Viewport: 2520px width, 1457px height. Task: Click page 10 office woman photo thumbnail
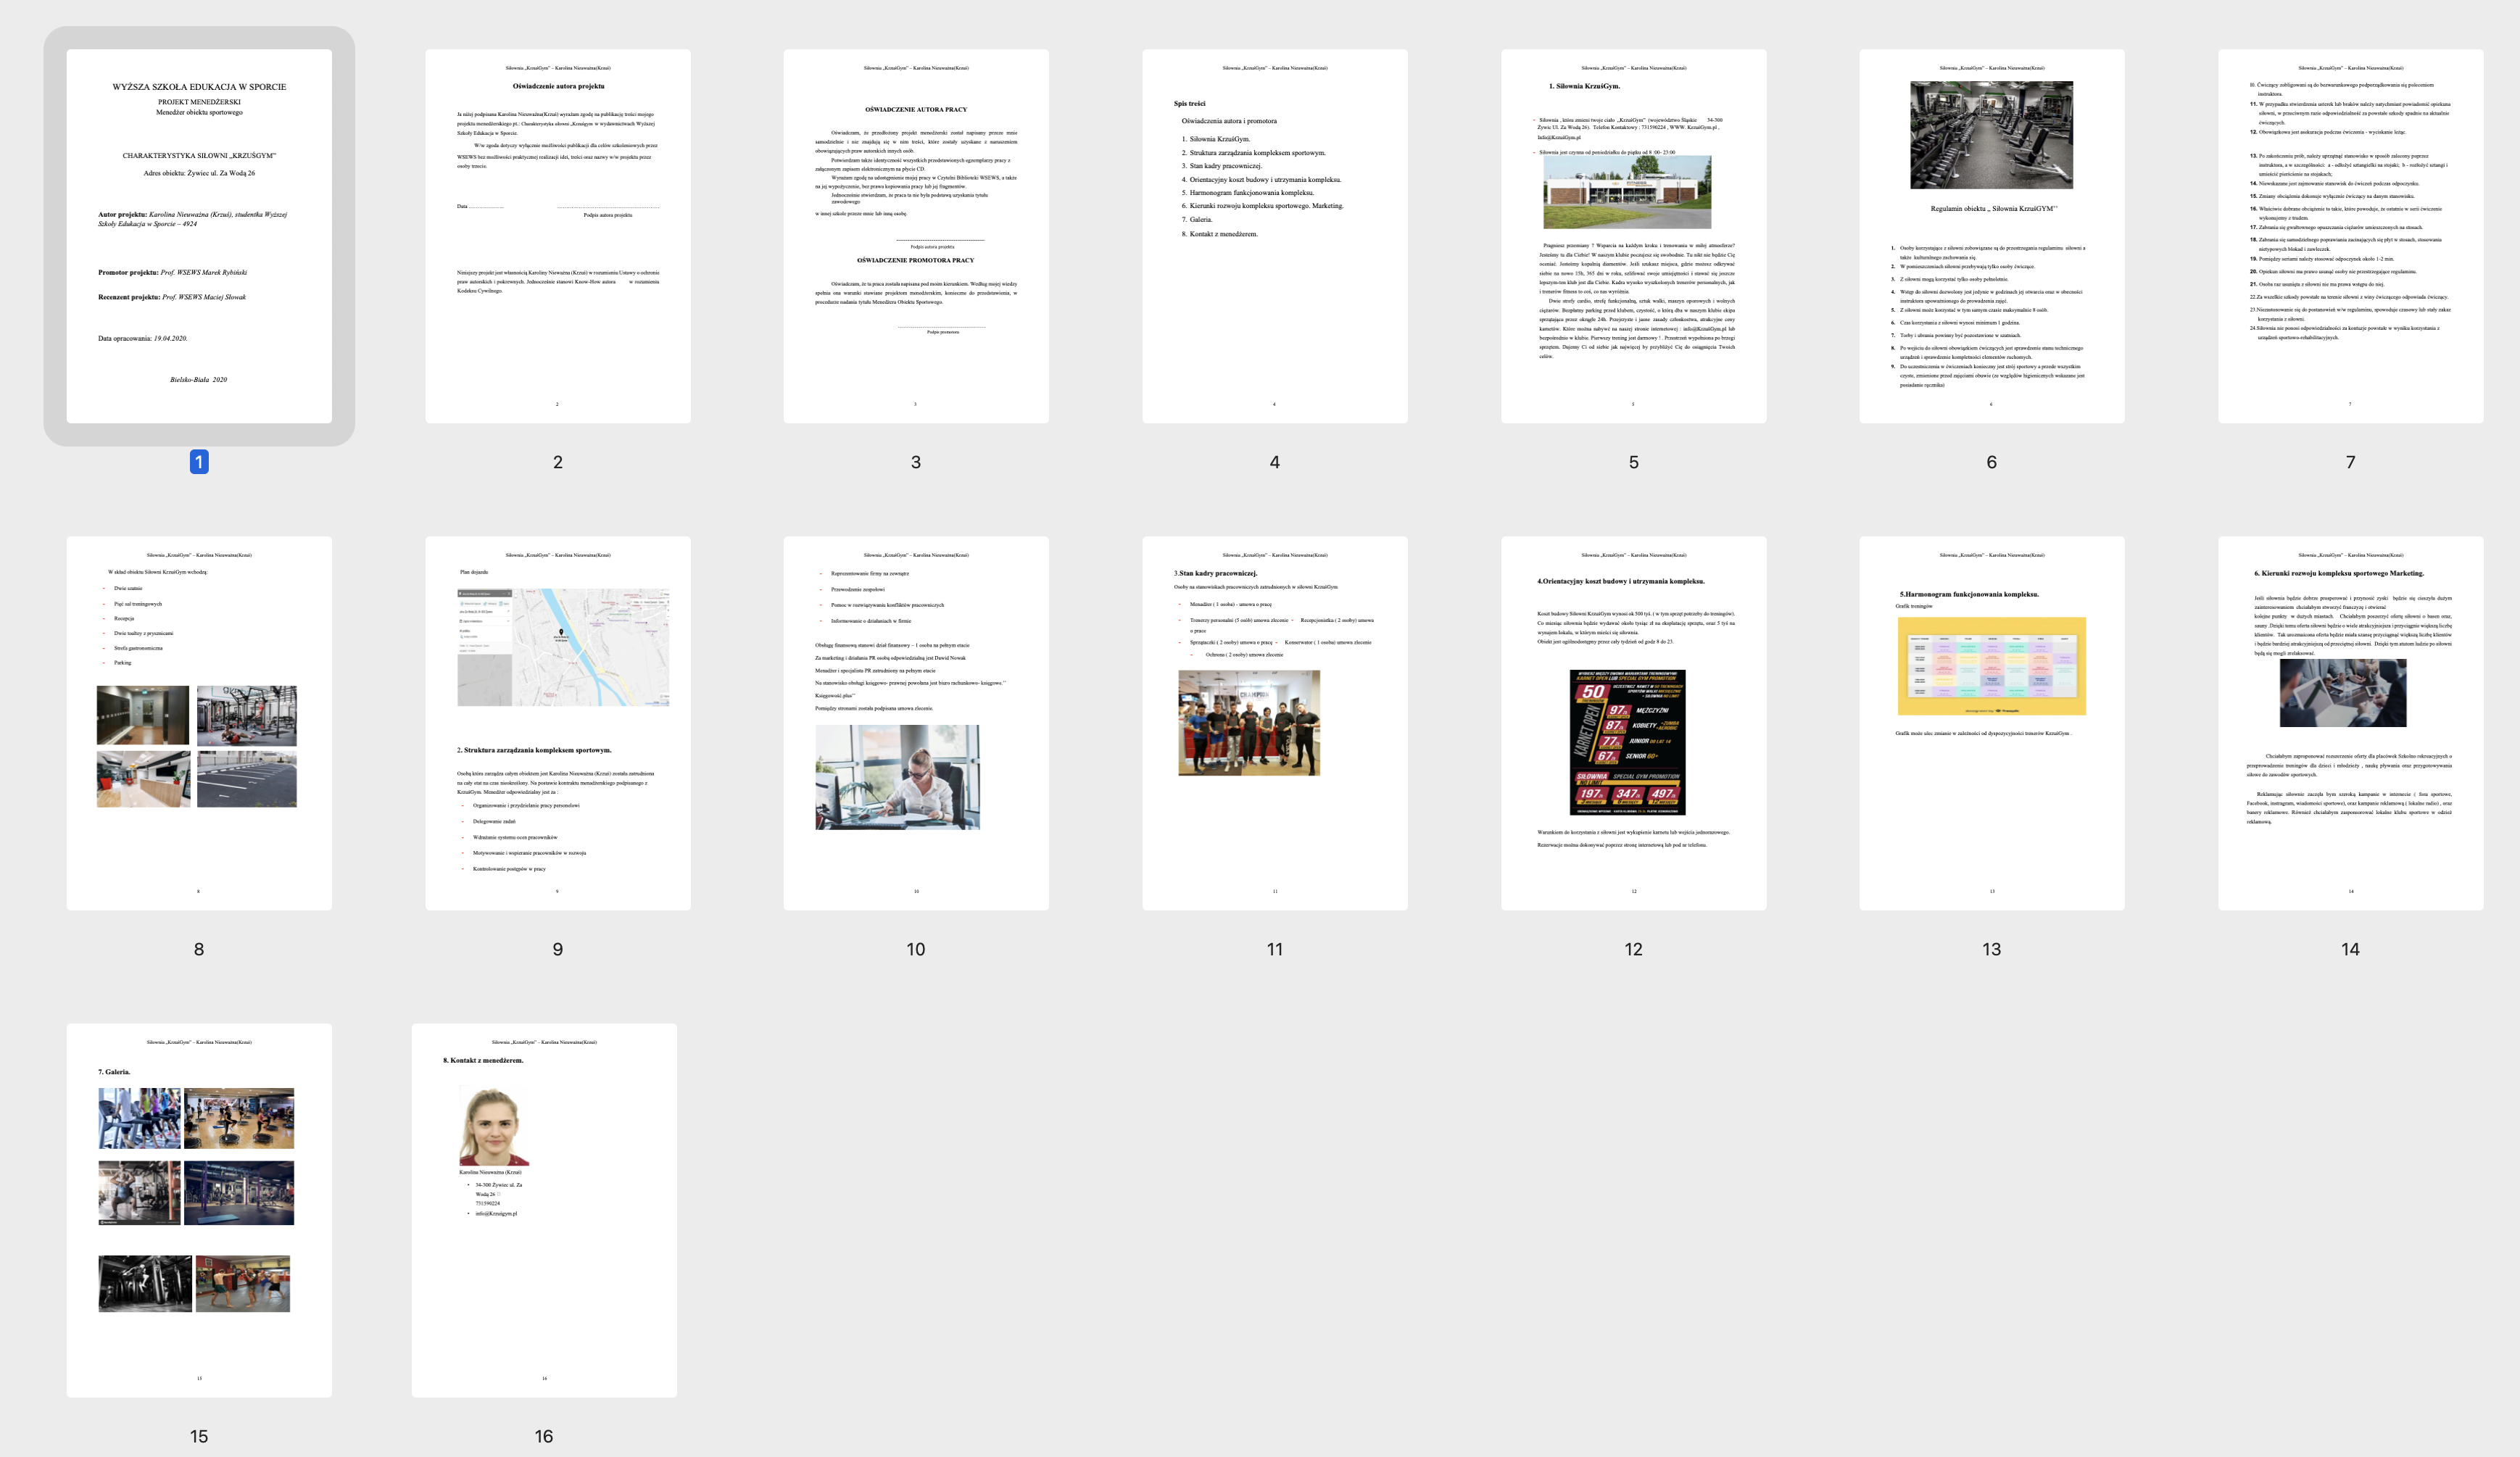[916, 723]
